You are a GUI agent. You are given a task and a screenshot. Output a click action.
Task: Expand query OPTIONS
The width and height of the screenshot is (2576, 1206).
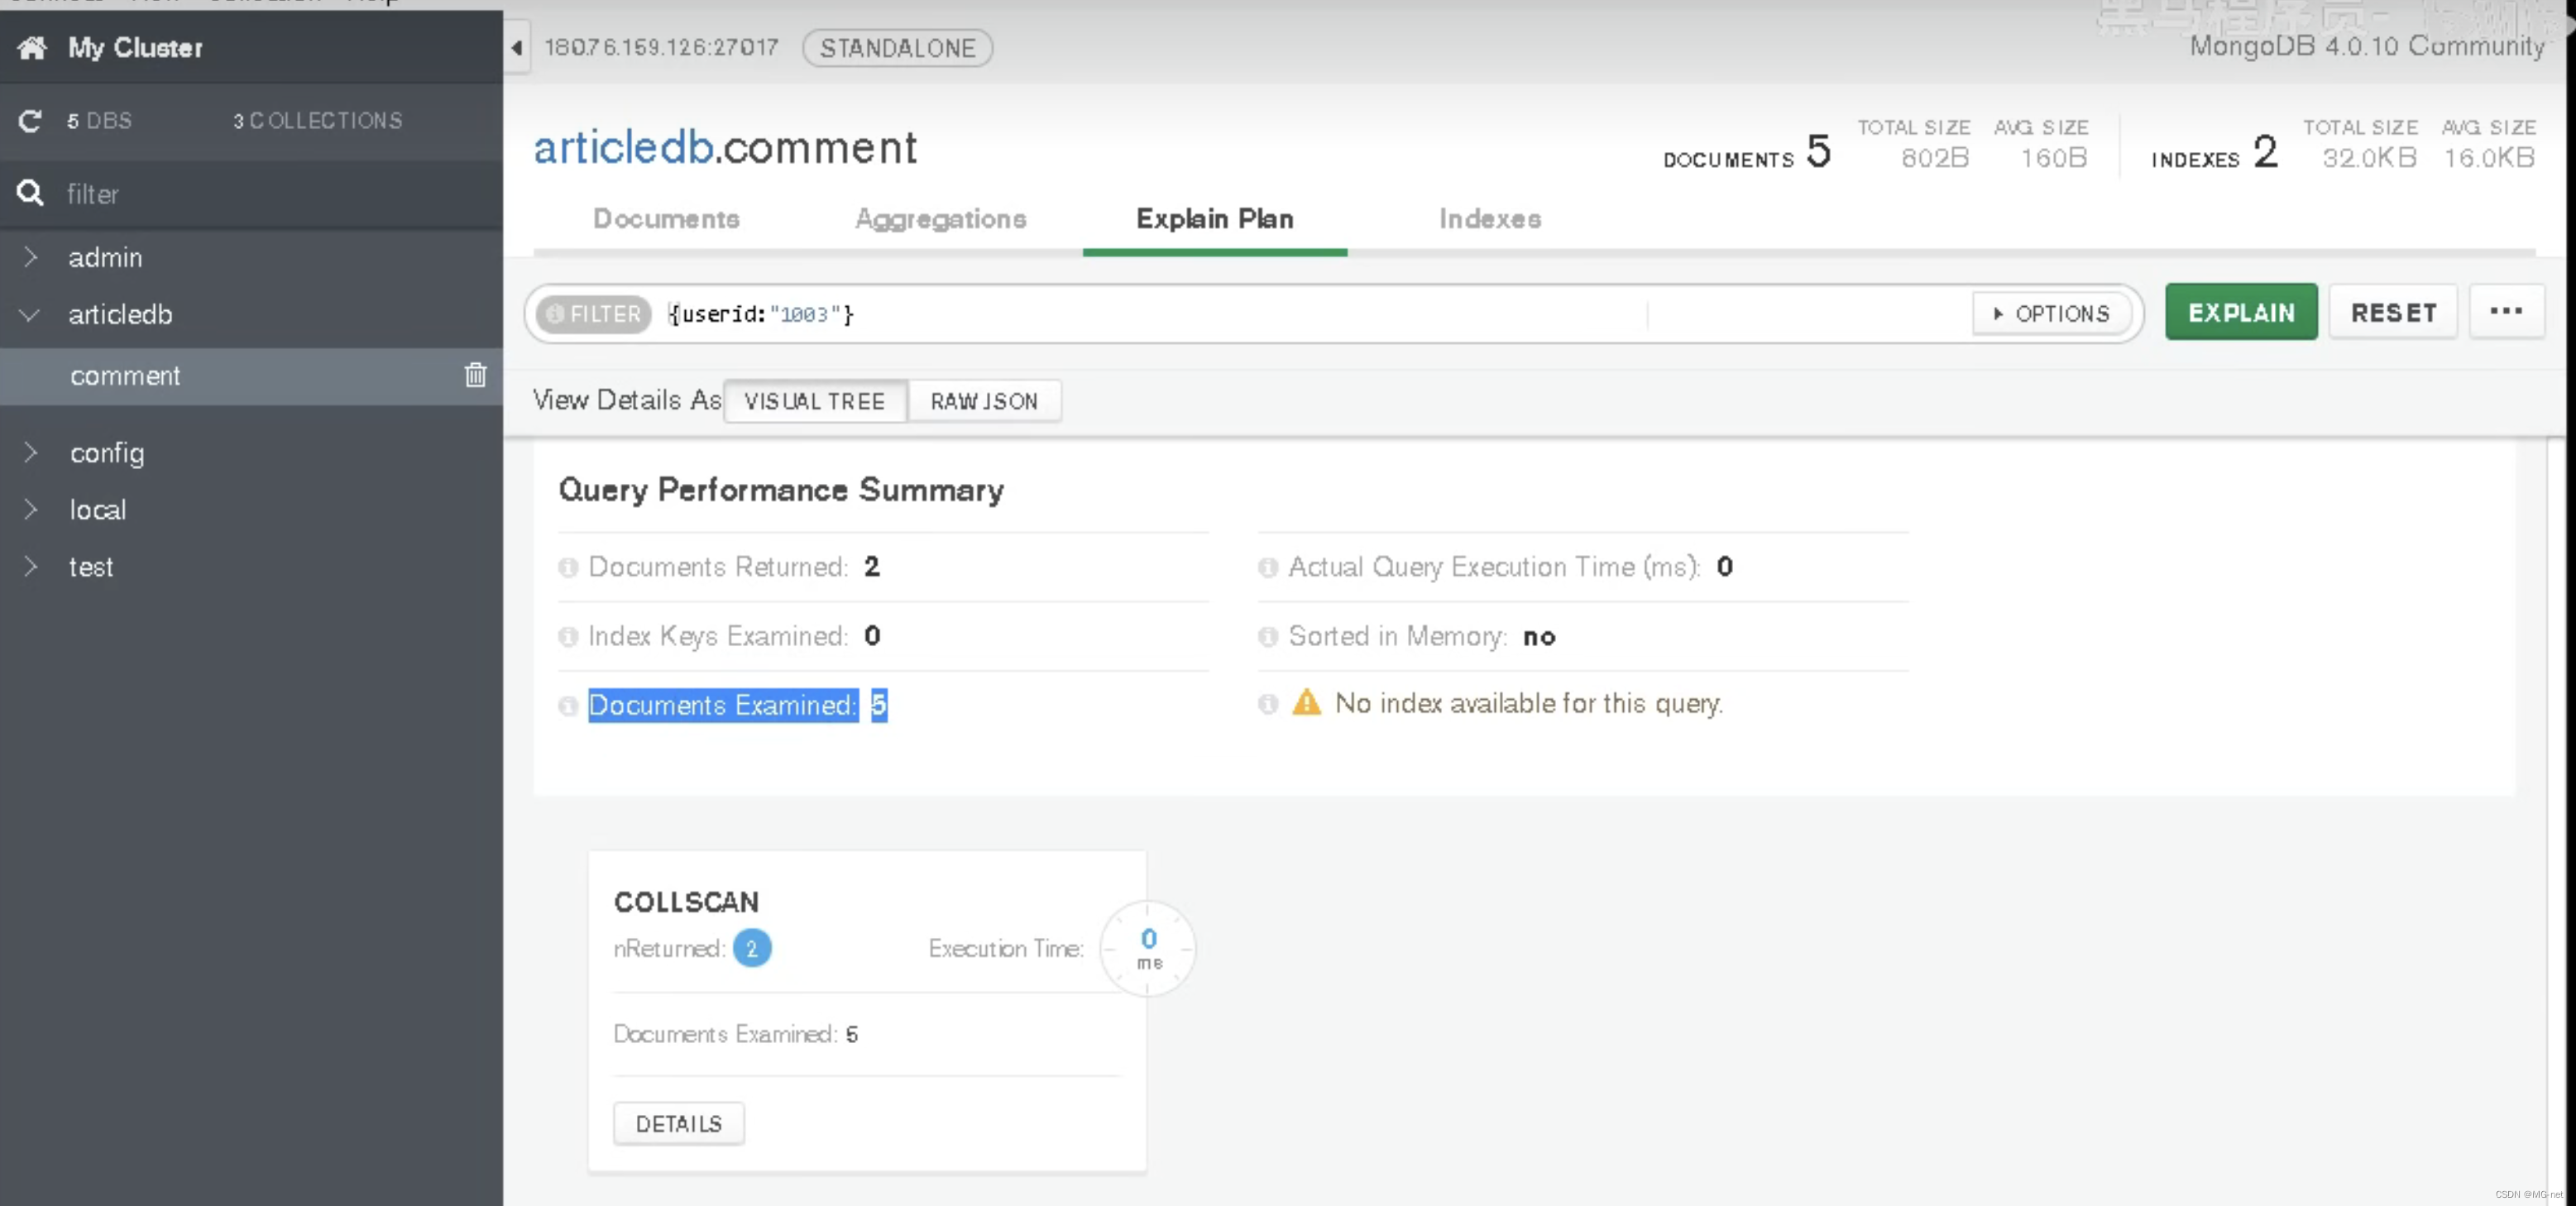click(x=2051, y=314)
